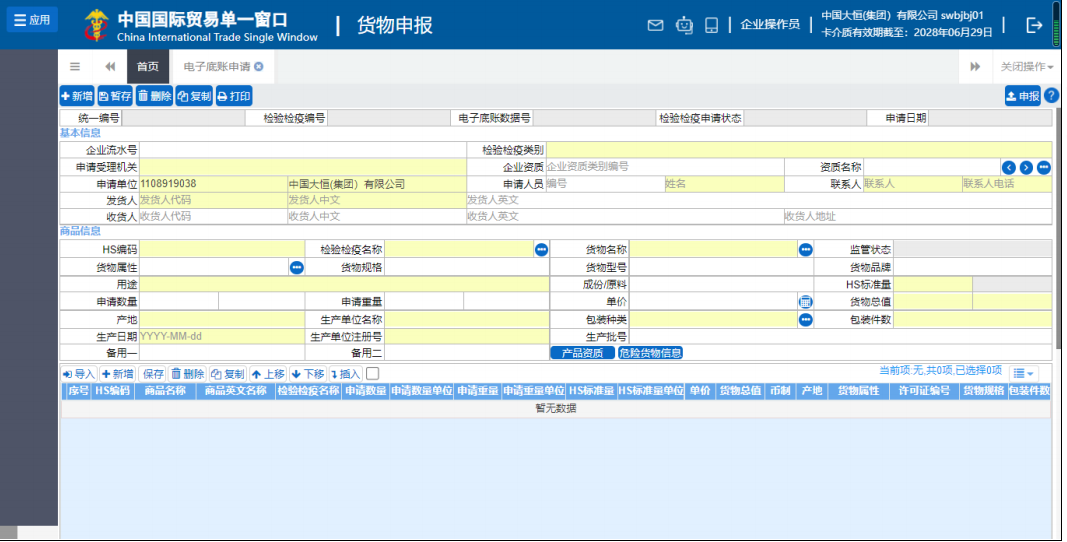Image resolution: width=1067 pixels, height=542 pixels.
Task: Click the 产地 input field
Action: click(223, 319)
